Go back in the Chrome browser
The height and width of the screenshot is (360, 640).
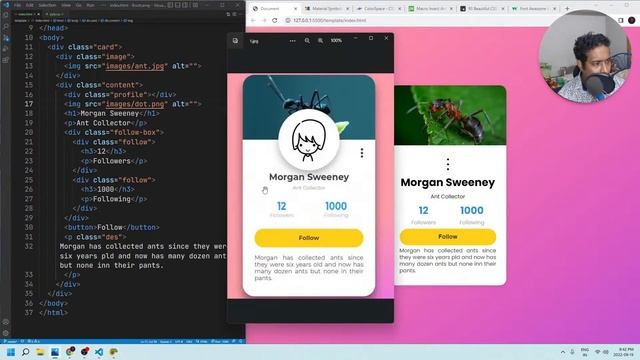pos(253,20)
